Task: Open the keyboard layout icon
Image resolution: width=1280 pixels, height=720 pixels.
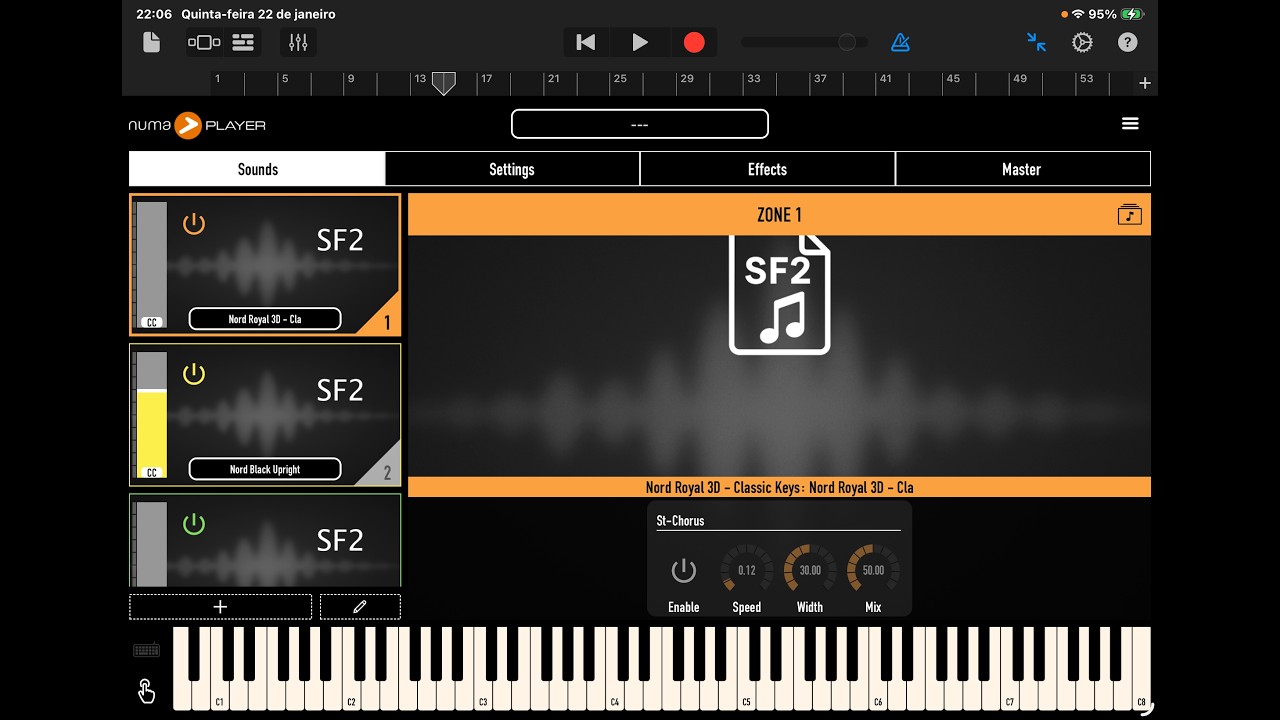Action: 146,650
